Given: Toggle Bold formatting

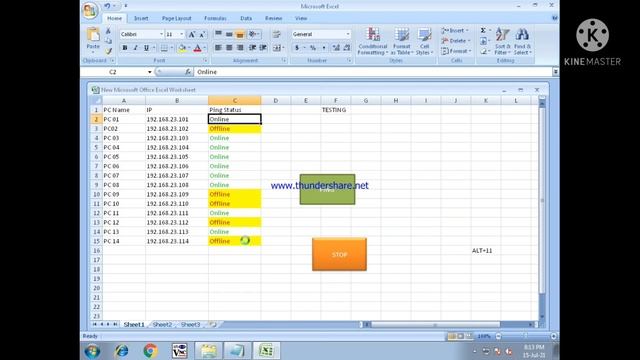Looking at the screenshot, I should point(125,48).
